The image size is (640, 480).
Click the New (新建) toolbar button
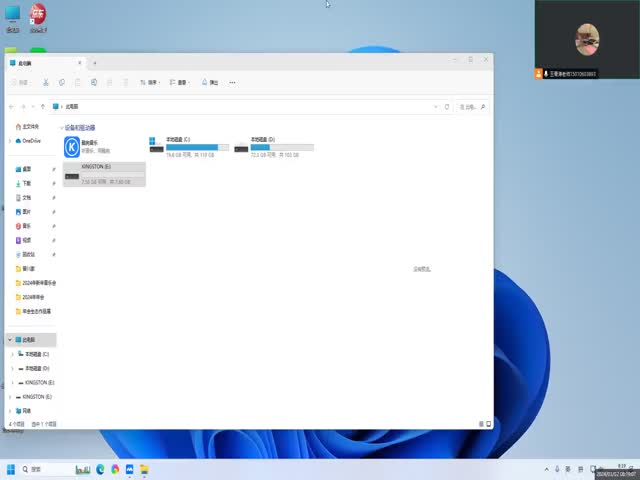20,82
